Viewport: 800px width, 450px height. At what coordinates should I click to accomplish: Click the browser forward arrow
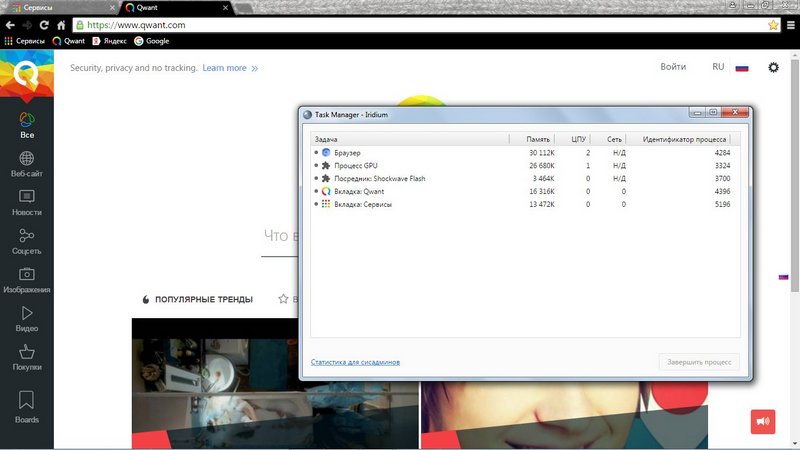(27, 25)
